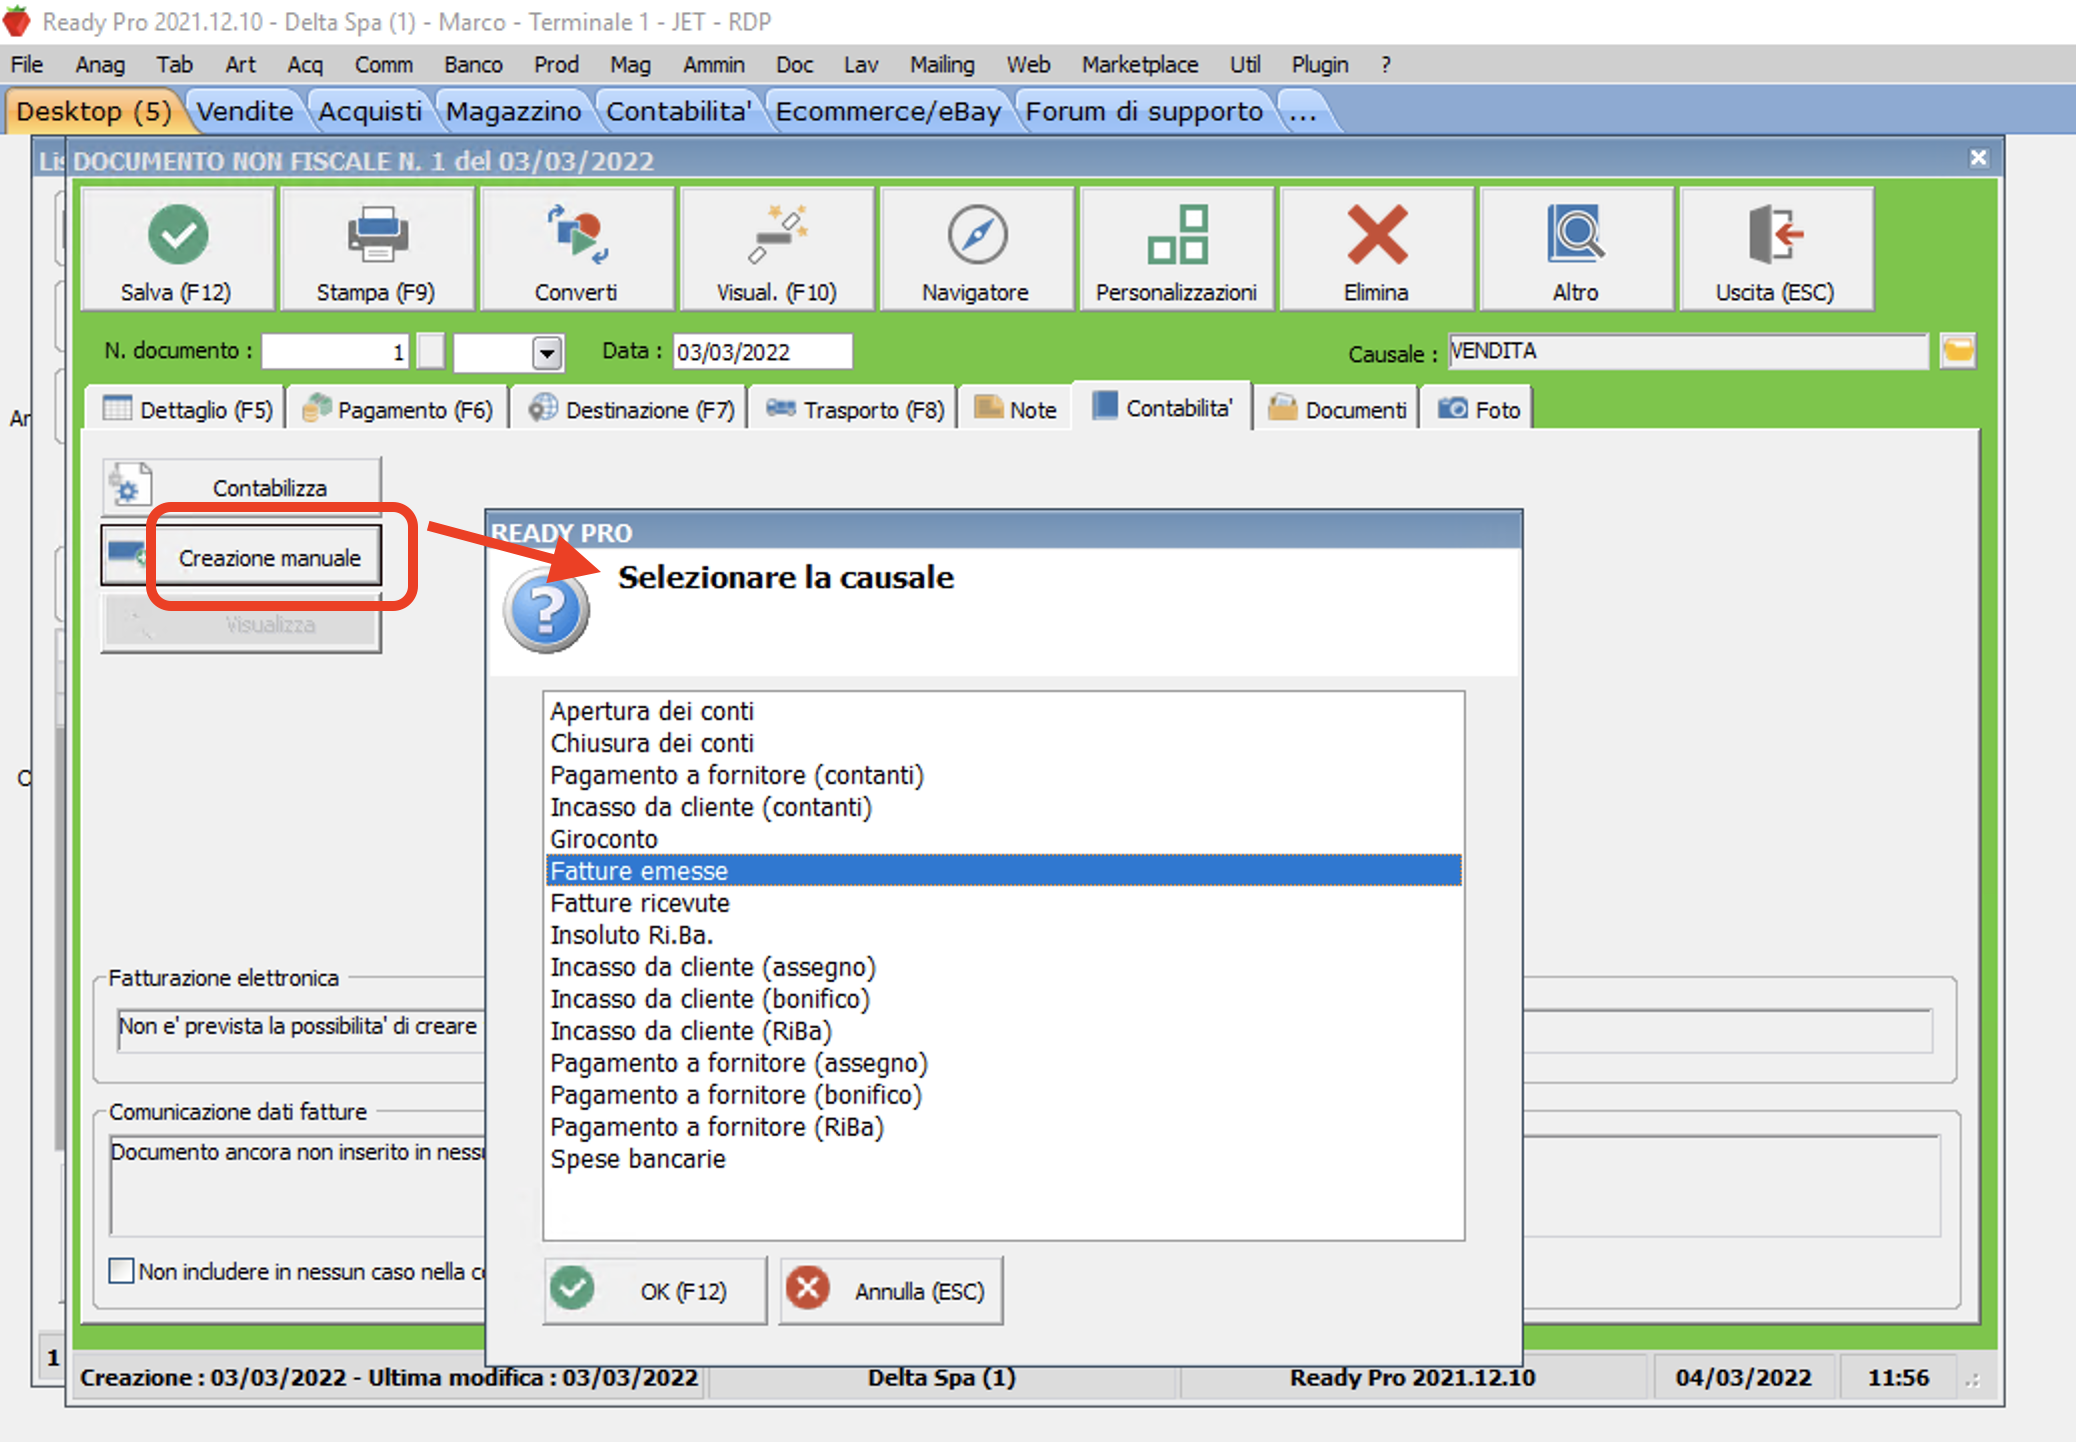The height and width of the screenshot is (1442, 2076).
Task: Open the Destinazione (F7) tab
Action: (632, 410)
